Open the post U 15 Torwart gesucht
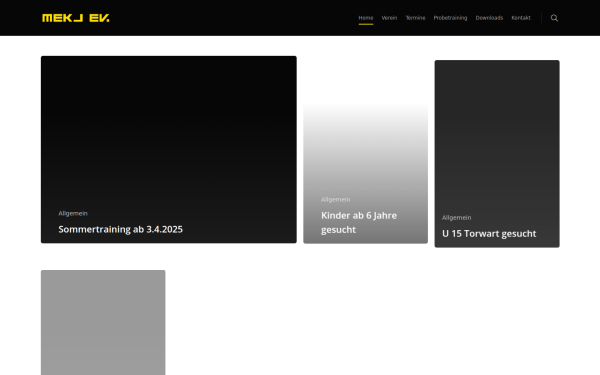The width and height of the screenshot is (600, 375). (x=489, y=233)
